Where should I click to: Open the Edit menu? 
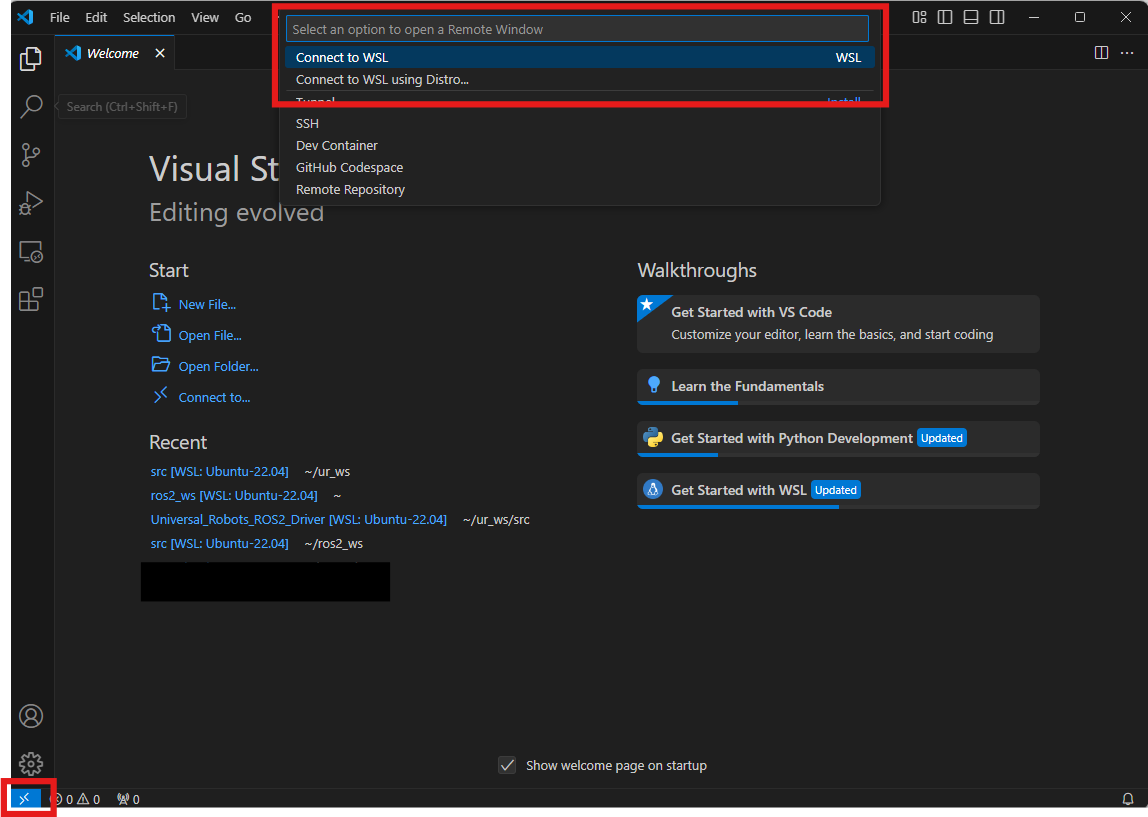coord(96,18)
